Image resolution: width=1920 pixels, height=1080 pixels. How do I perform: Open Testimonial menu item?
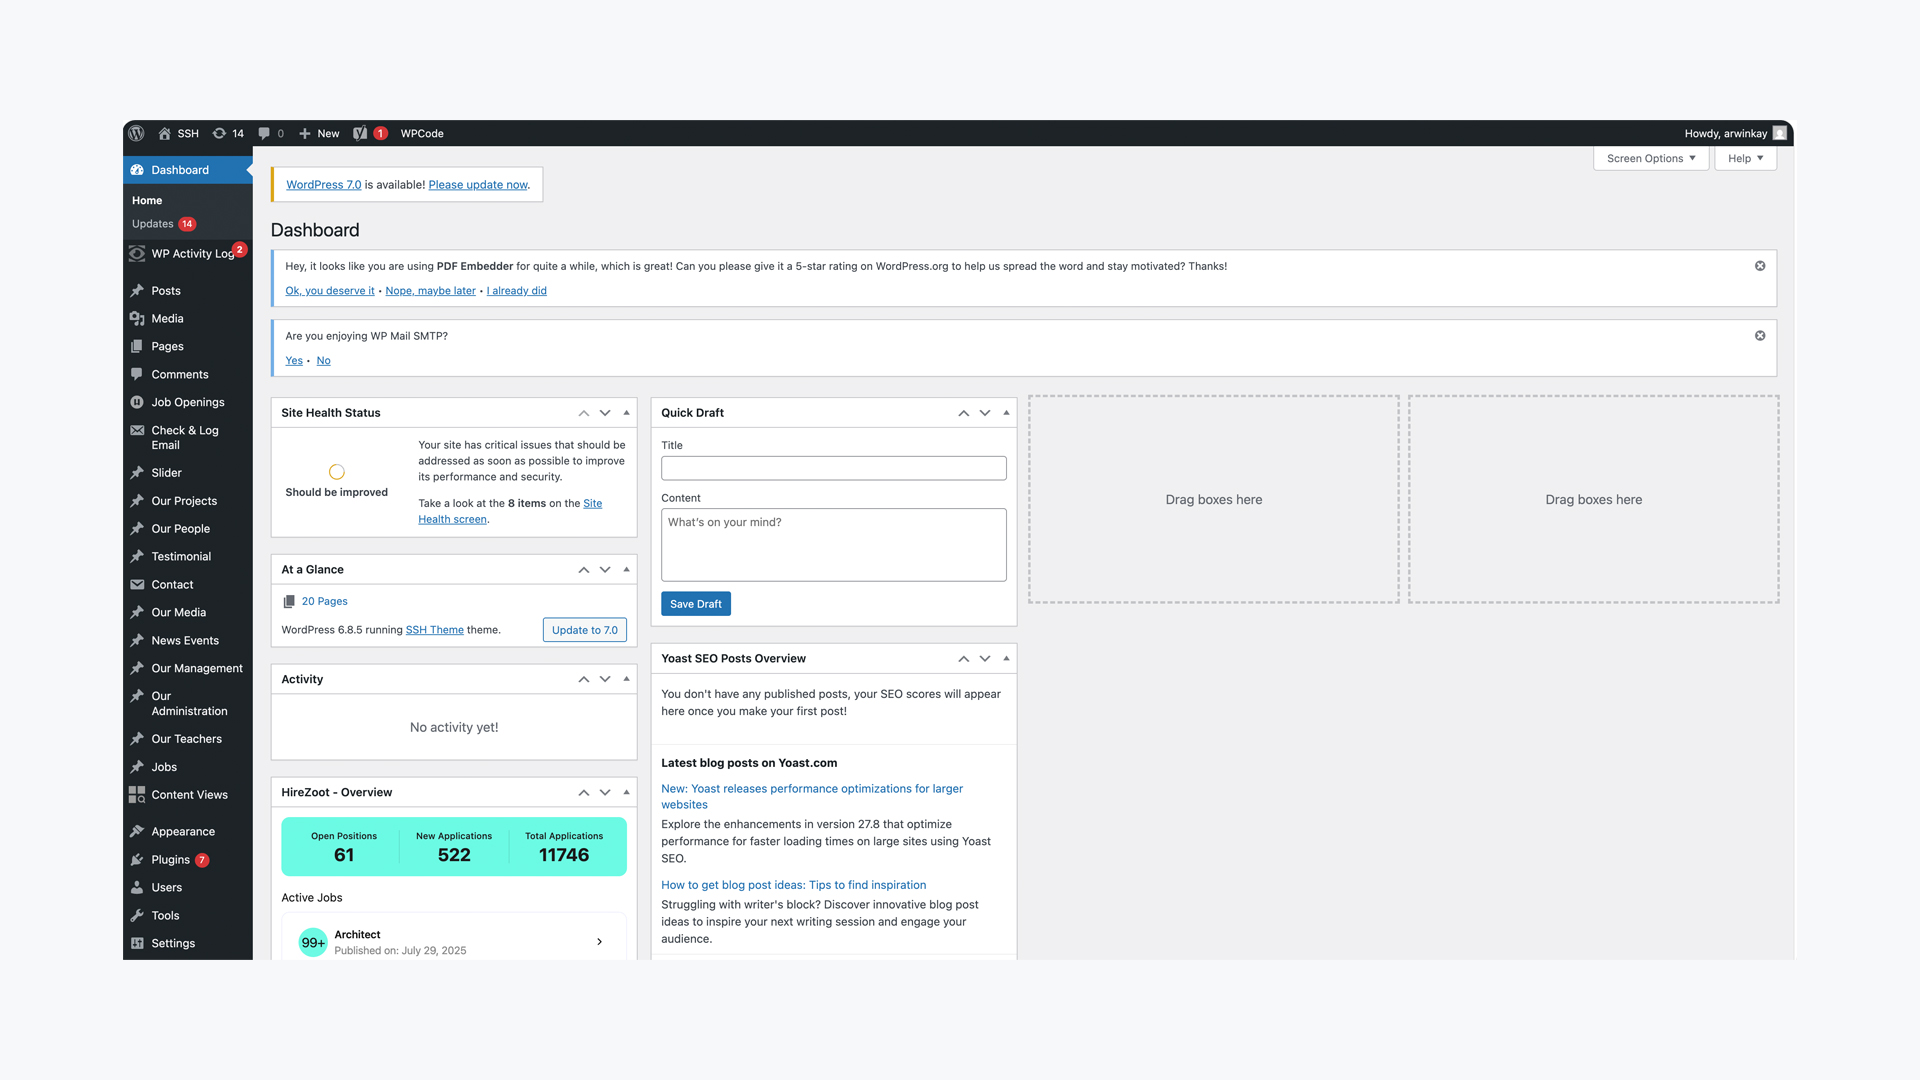point(181,557)
